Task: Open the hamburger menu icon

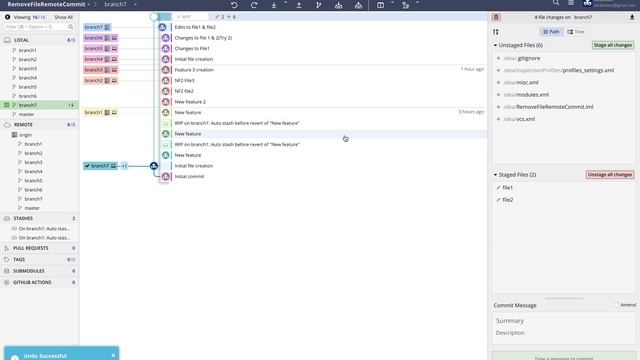Action: coord(571,3)
